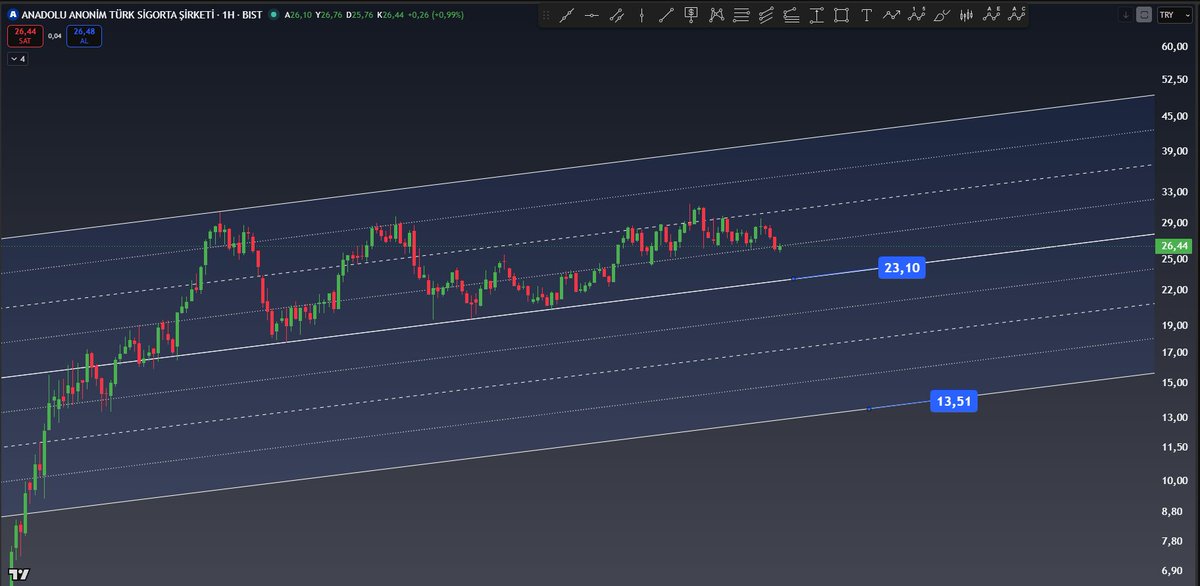
Task: Select the trend line drawing tool
Action: tap(567, 15)
